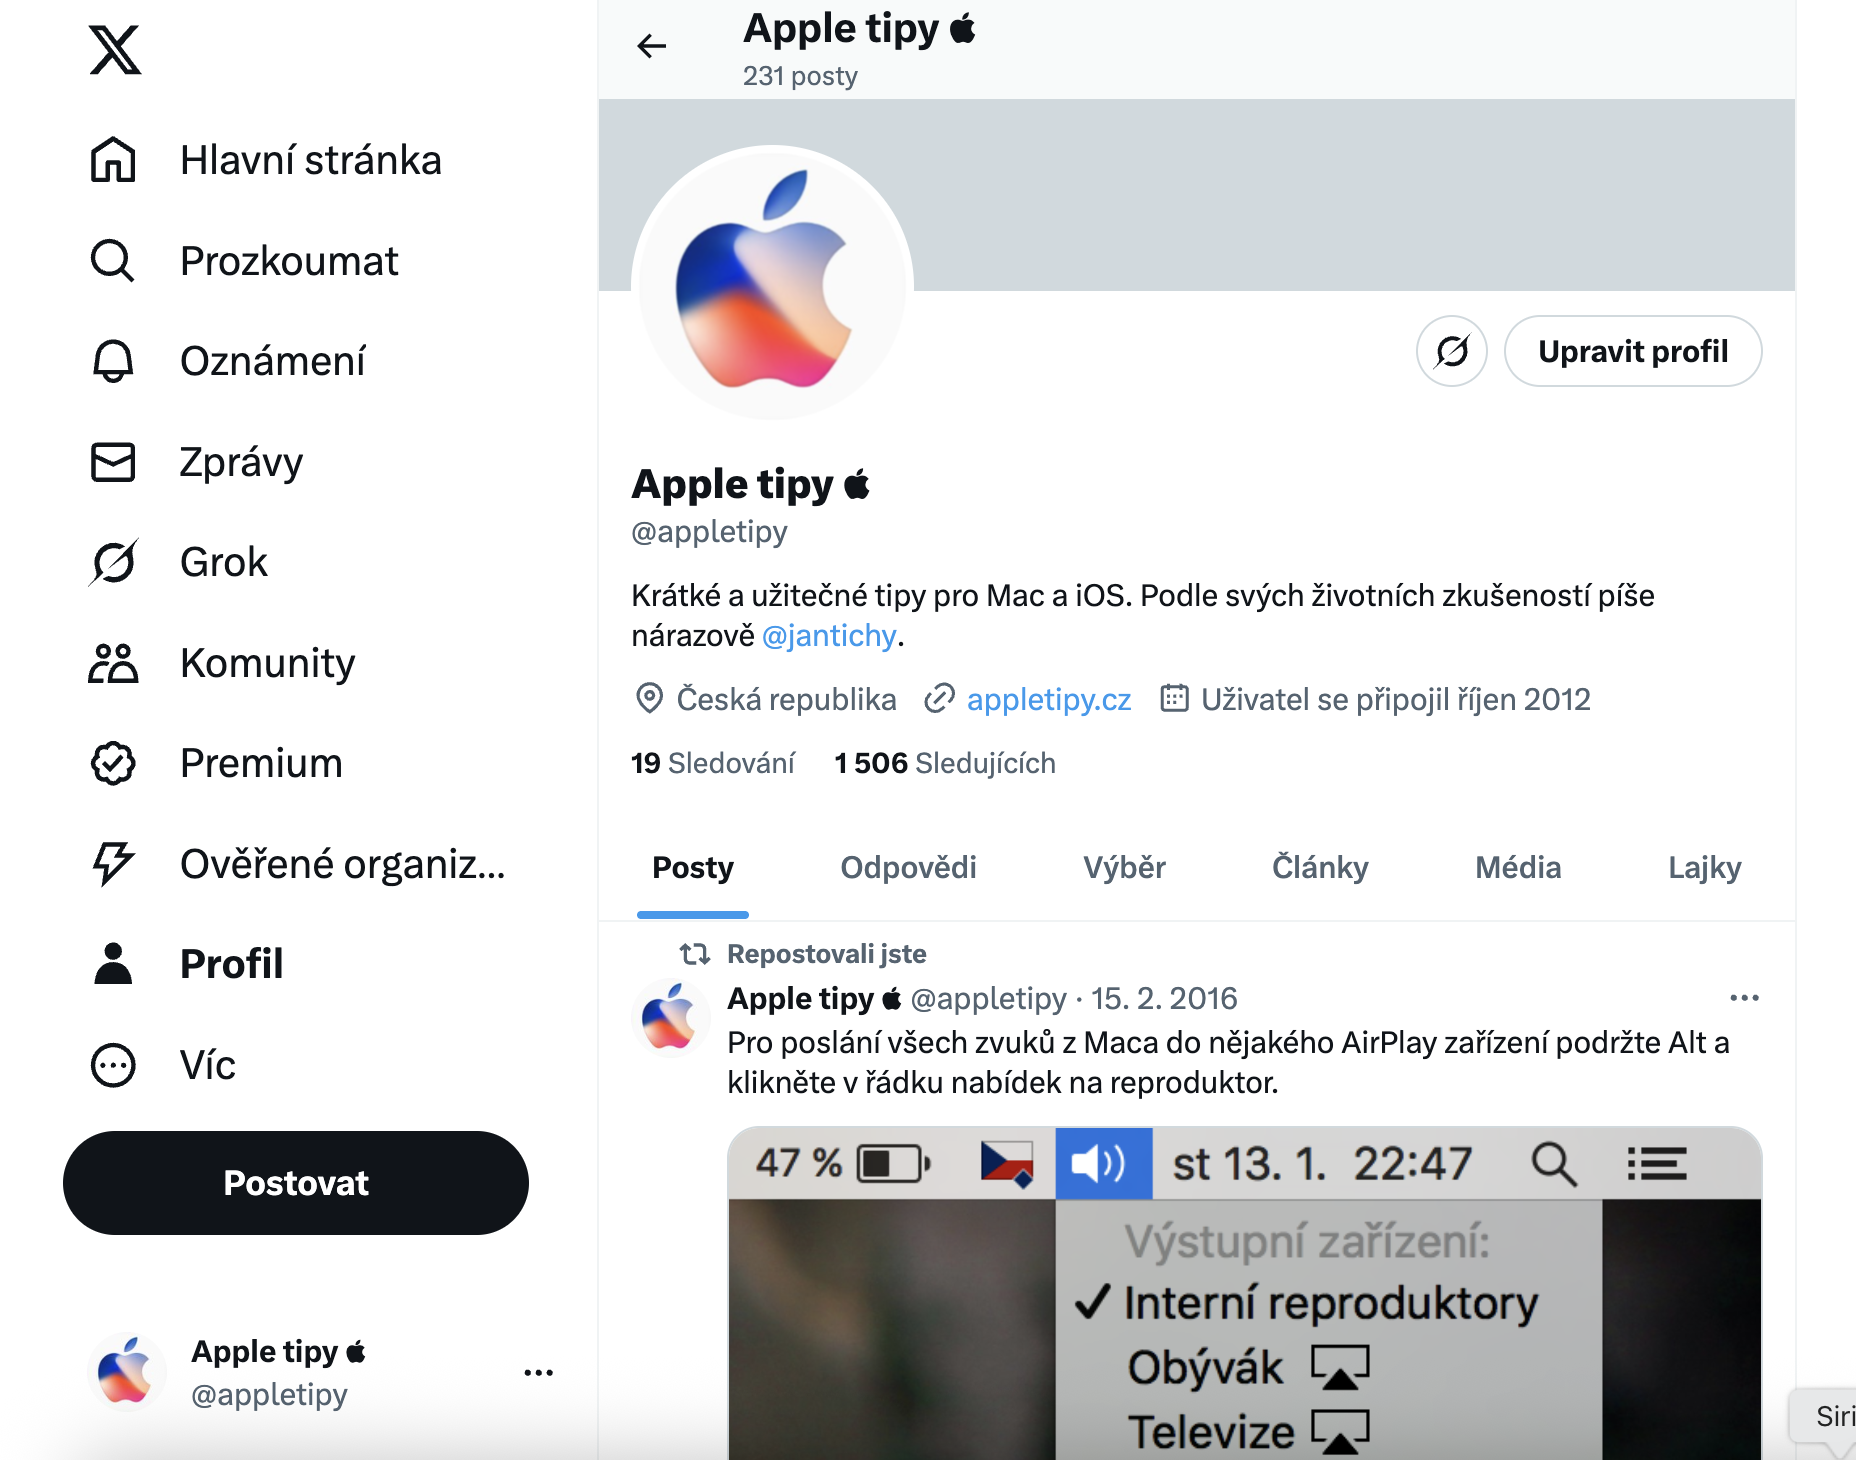Screen dimensions: 1856x1460
Task: Open account switcher dots beside @appletipy
Action: [539, 1373]
